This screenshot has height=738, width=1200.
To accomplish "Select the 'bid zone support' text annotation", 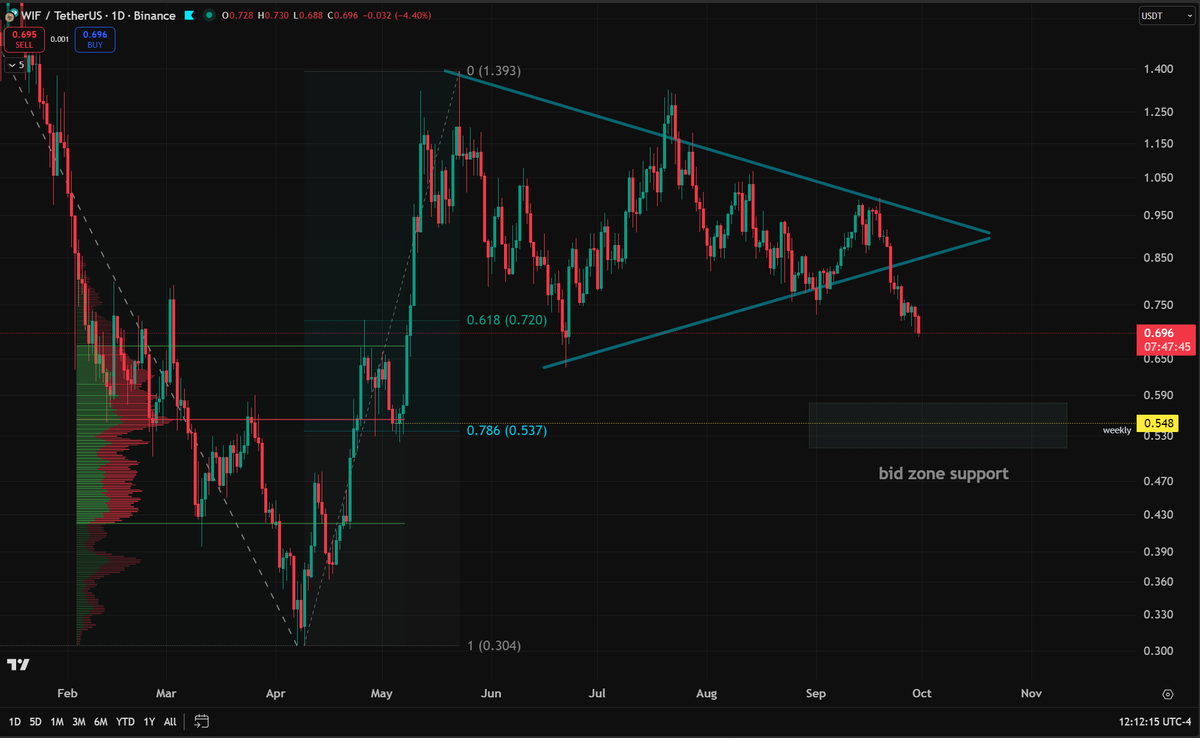I will [x=944, y=473].
